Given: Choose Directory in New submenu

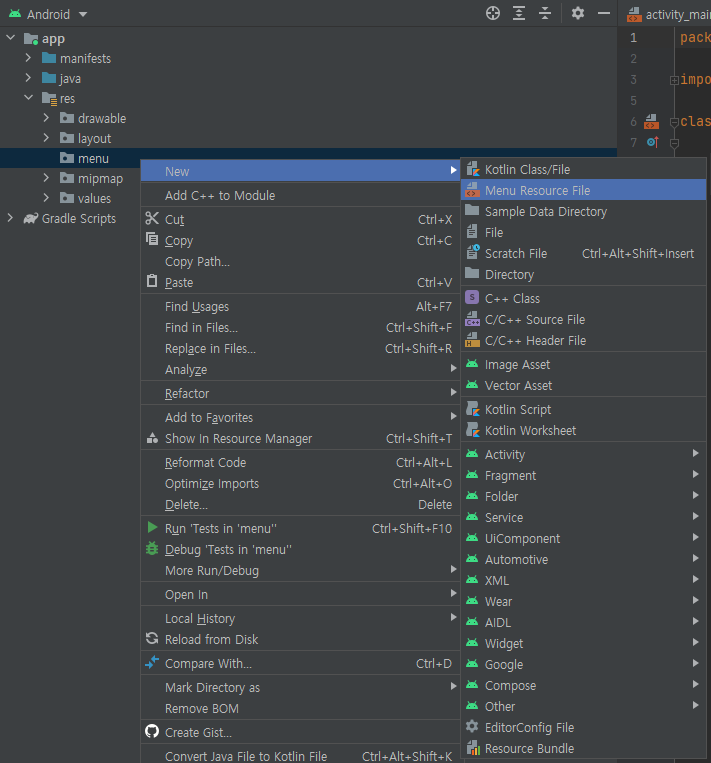Looking at the screenshot, I should click(583, 274).
